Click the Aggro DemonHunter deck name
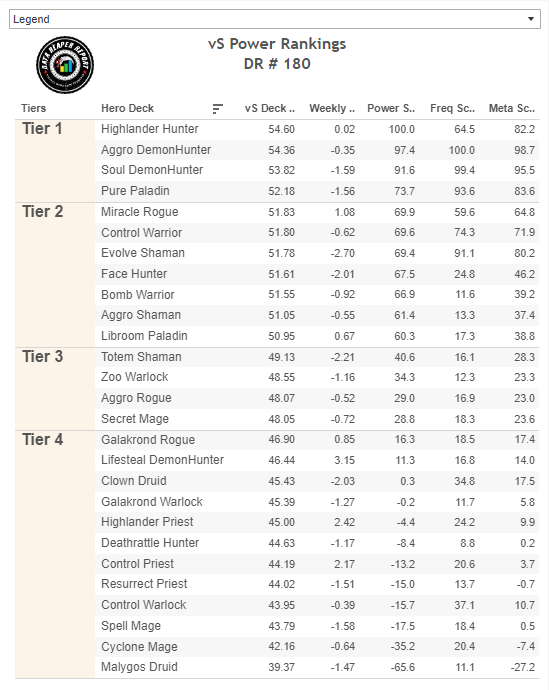 pyautogui.click(x=156, y=150)
